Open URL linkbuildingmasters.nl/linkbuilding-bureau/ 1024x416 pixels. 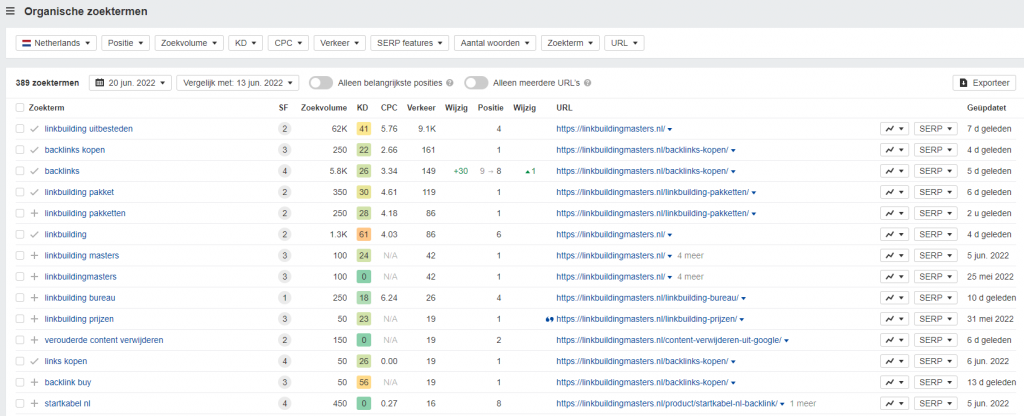[x=647, y=298]
